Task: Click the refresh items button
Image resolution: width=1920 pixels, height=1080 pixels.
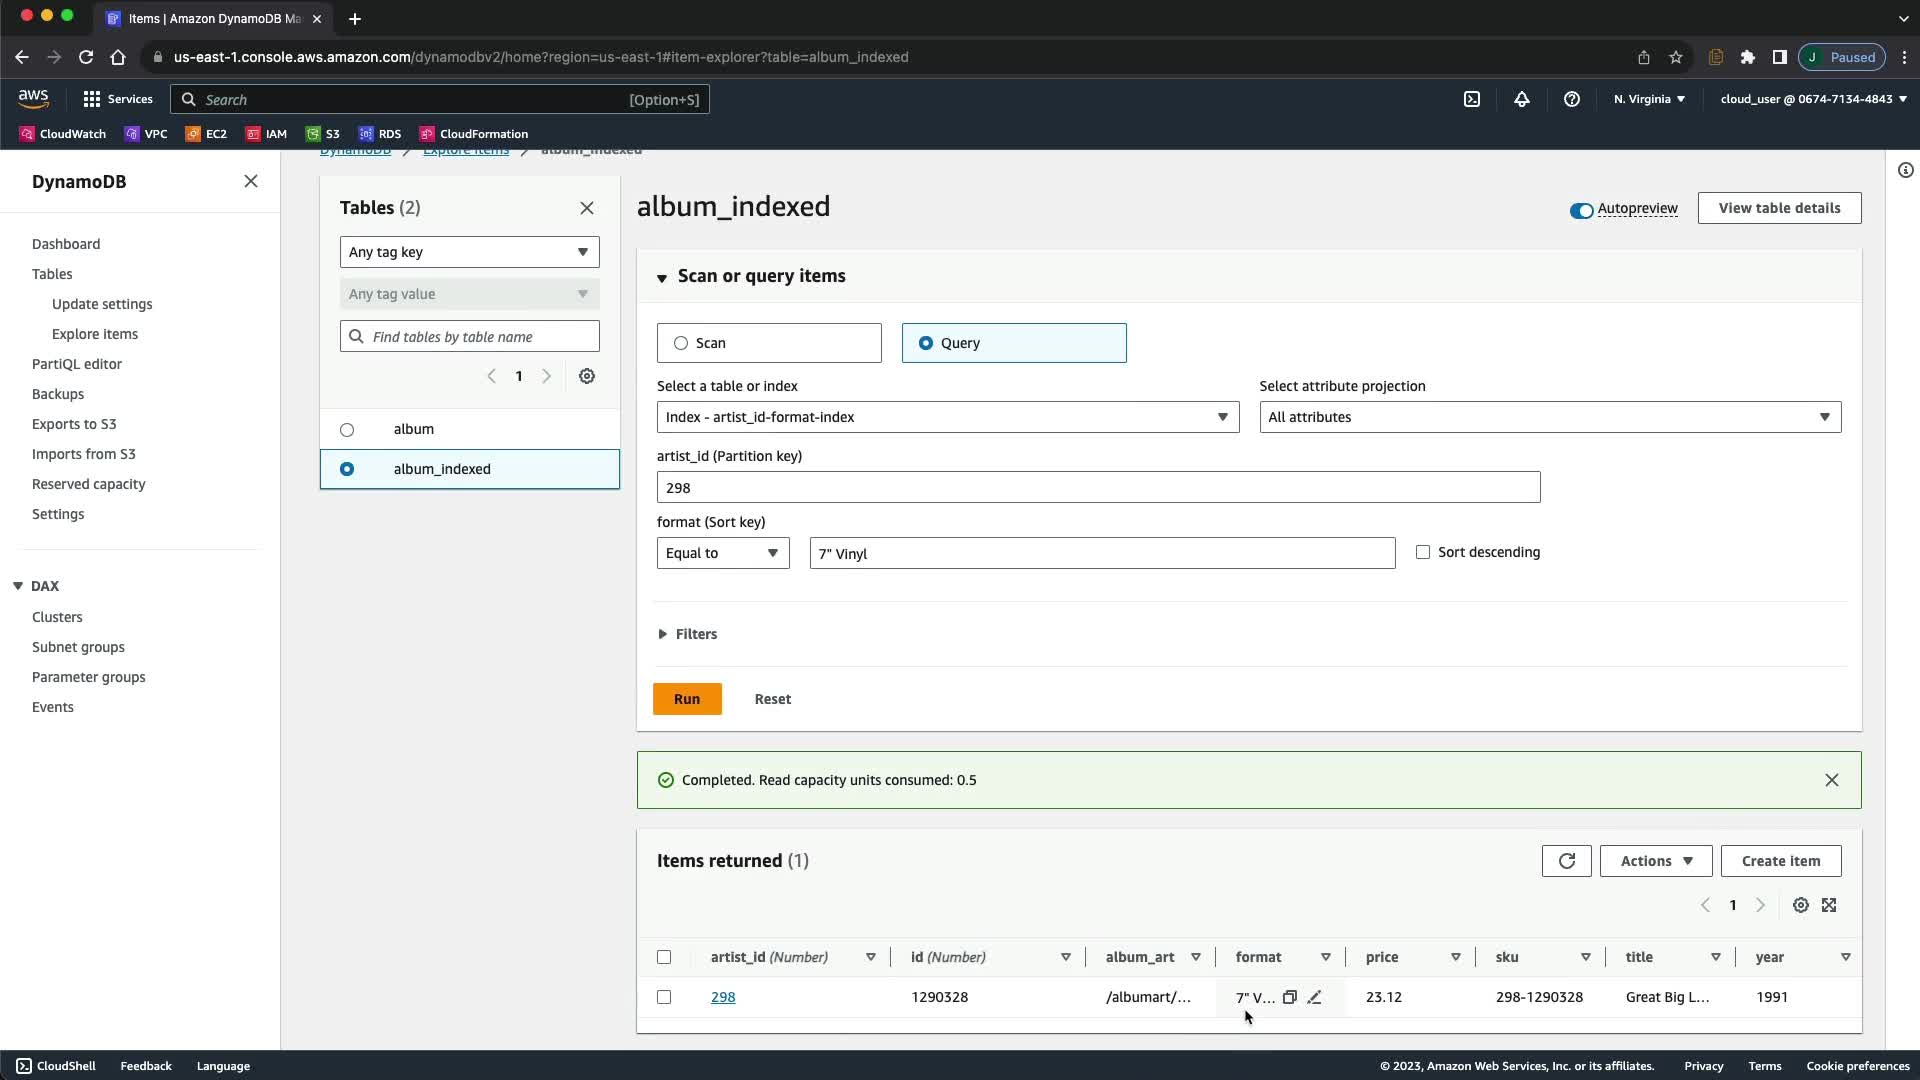Action: click(1566, 861)
